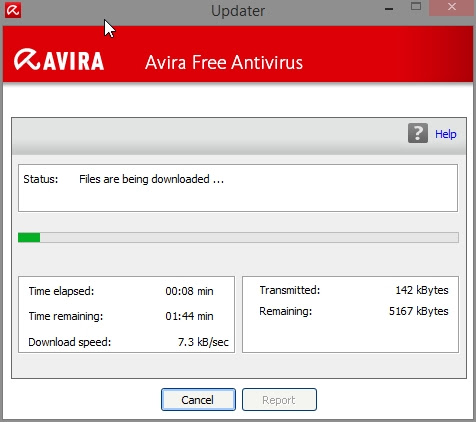Click status text 'Files are being downloaded …'
The width and height of the screenshot is (476, 422).
[x=151, y=179]
